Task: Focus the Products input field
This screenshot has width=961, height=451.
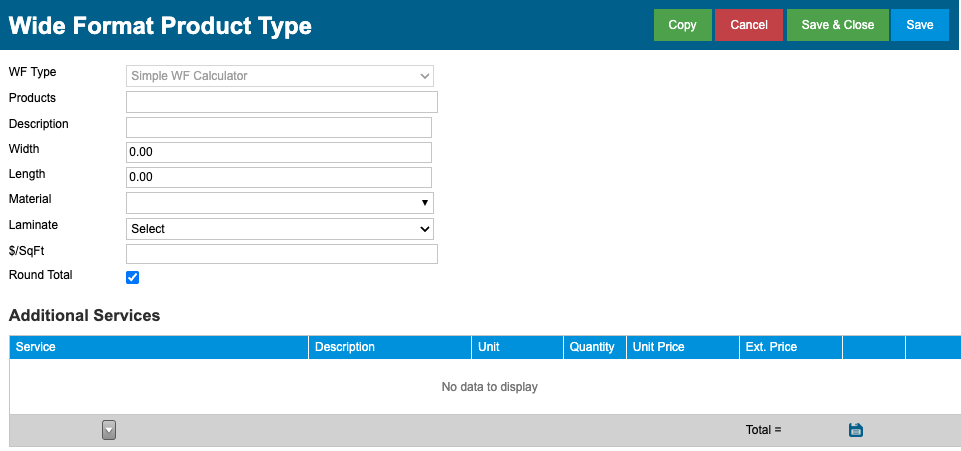Action: (282, 102)
